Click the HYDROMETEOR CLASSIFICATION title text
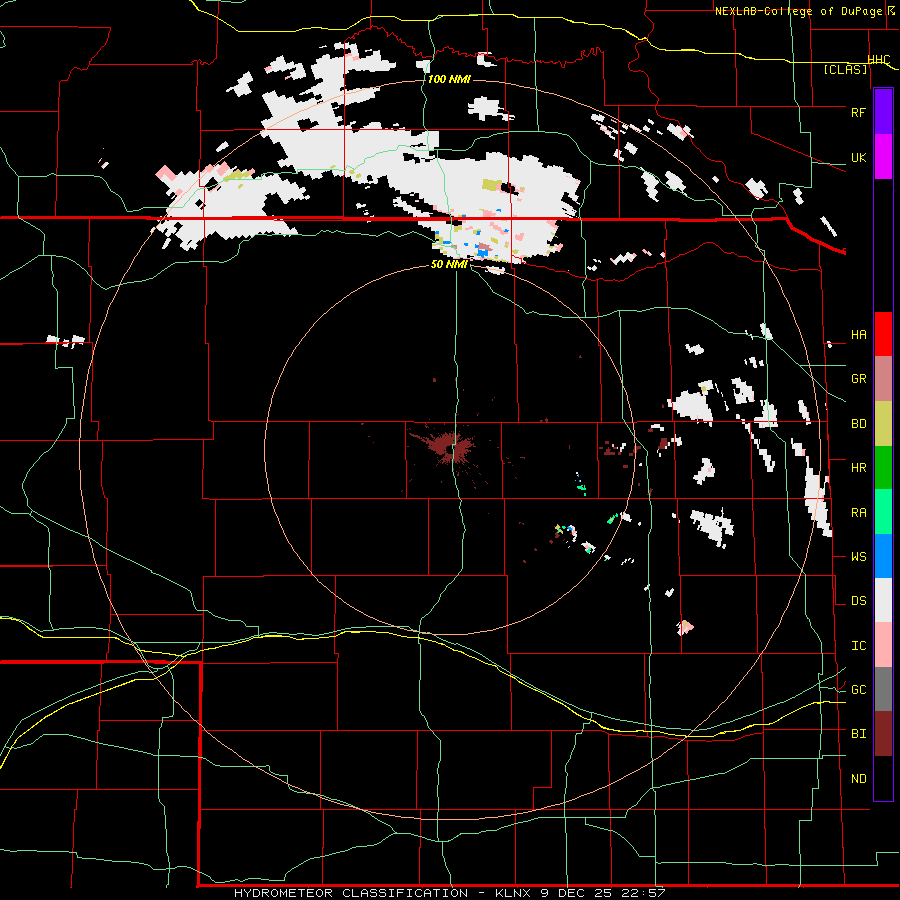This screenshot has width=900, height=900. (351, 893)
